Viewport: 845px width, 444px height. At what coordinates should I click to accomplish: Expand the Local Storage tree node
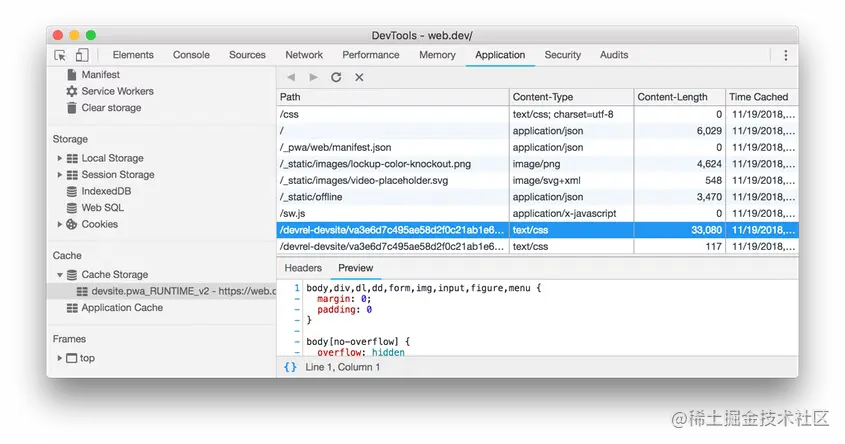(x=59, y=158)
